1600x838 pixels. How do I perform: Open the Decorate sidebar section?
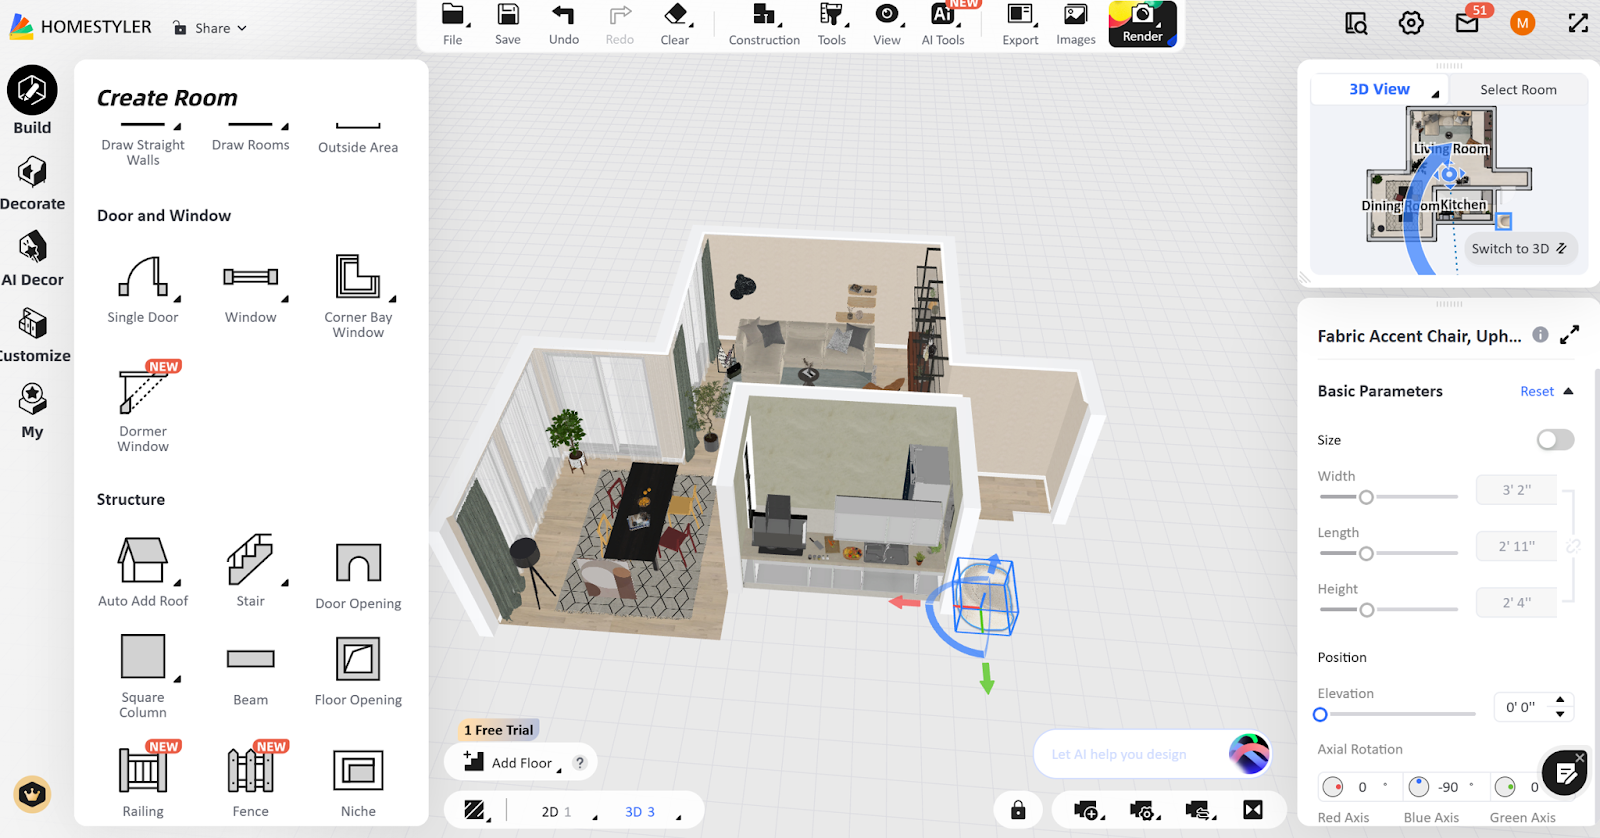pyautogui.click(x=32, y=183)
